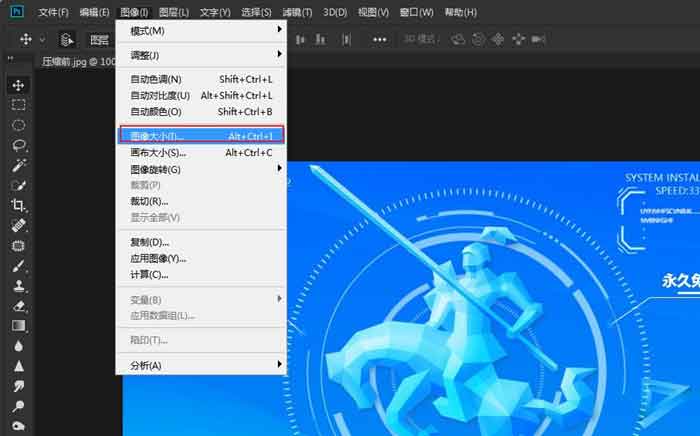This screenshot has width=700, height=436.
Task: Close the open 图像(I) menu
Action: click(134, 12)
